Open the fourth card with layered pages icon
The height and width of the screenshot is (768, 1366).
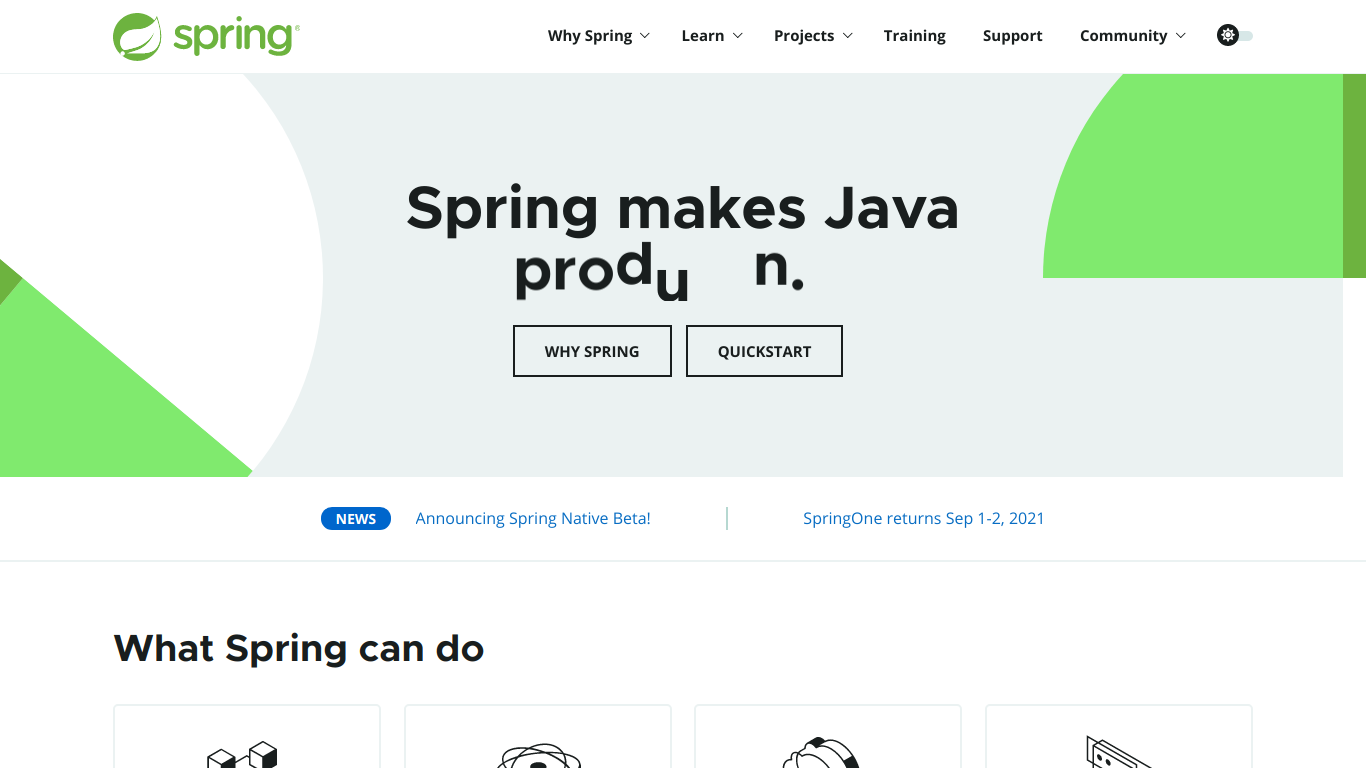tap(1119, 737)
